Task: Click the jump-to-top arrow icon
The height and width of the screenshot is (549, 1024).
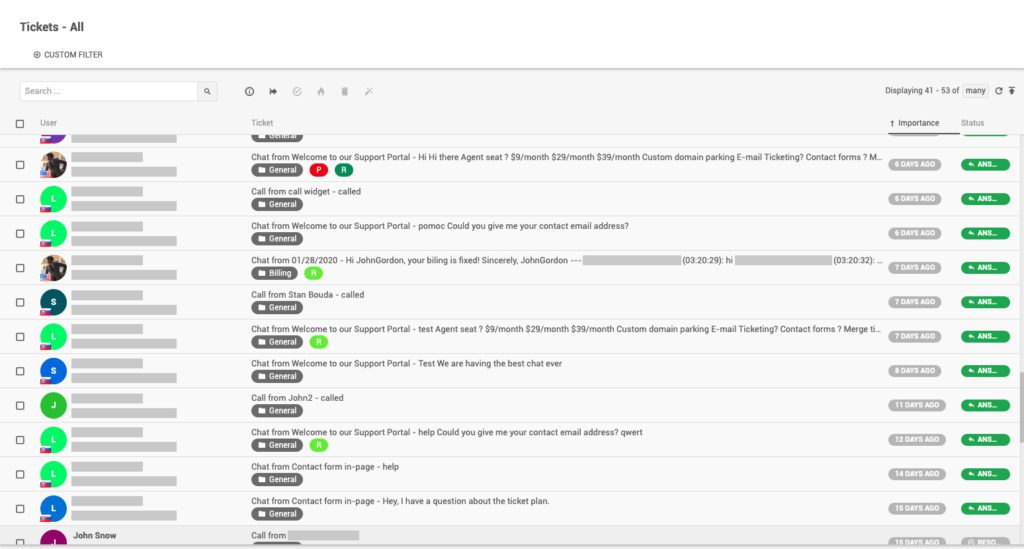Action: pos(1012,91)
